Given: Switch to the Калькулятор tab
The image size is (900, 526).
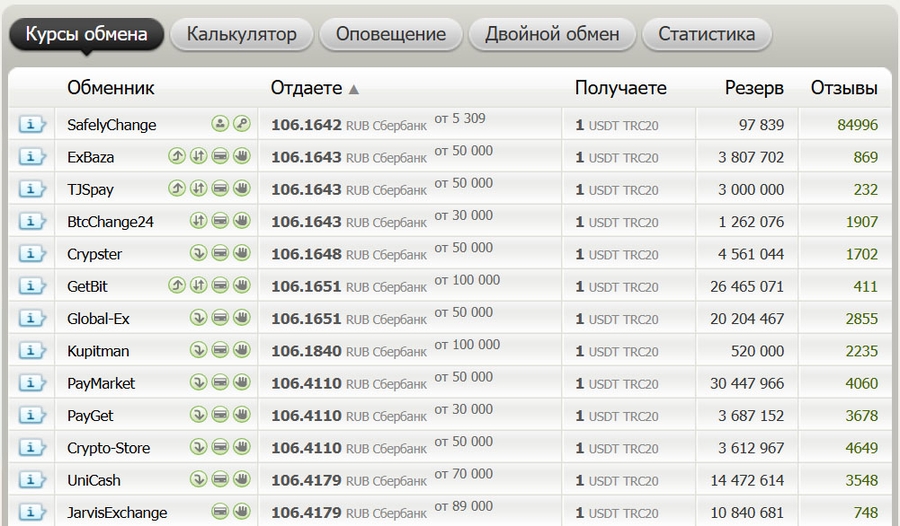Looking at the screenshot, I should (241, 34).
